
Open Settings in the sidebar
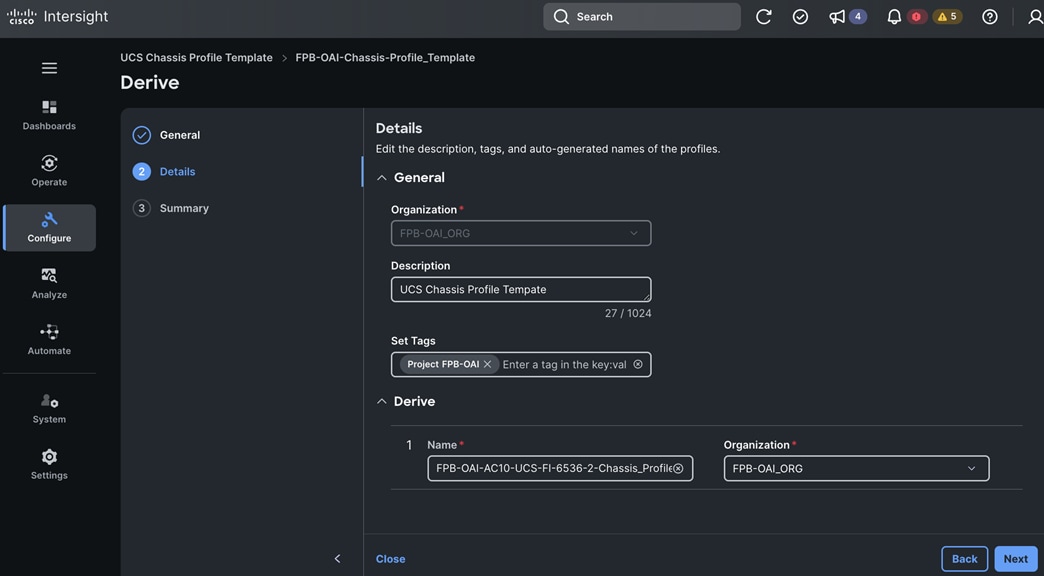click(x=49, y=464)
